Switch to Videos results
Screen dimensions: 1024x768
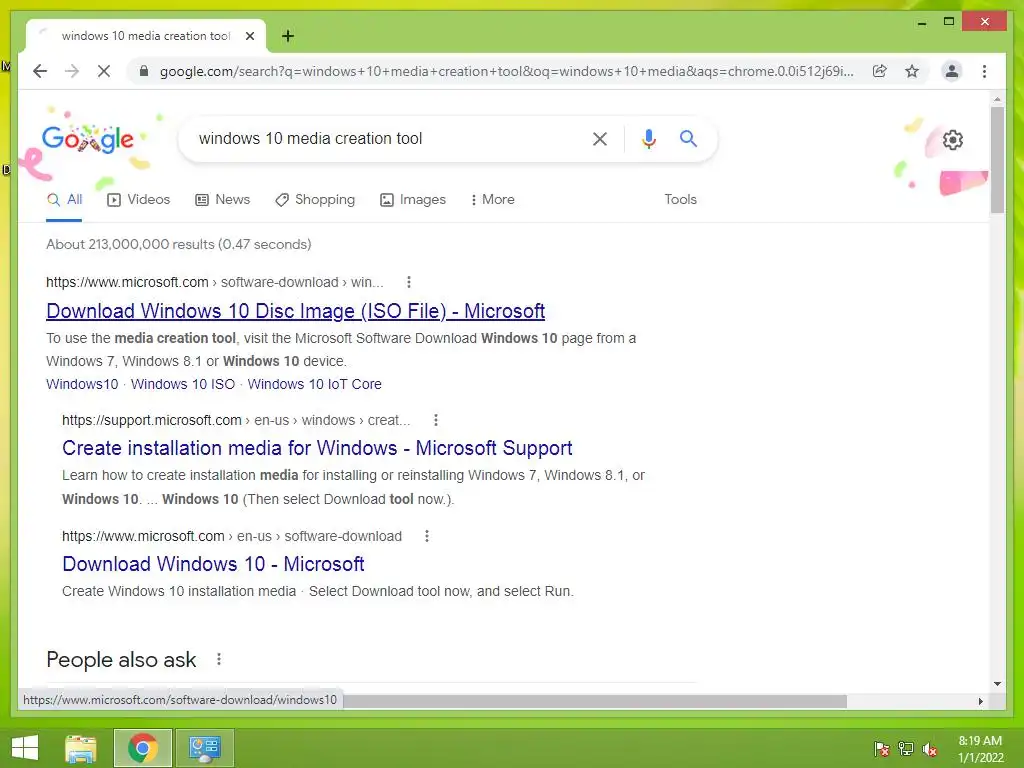click(138, 200)
